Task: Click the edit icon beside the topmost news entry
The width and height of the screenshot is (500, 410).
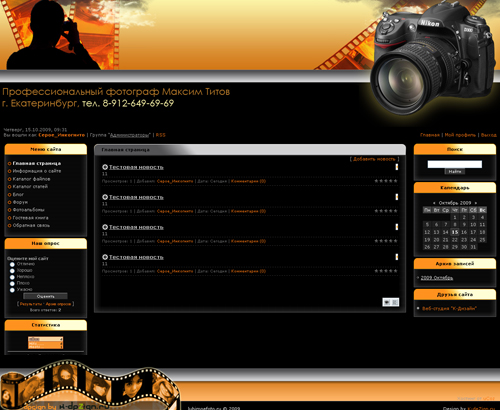Action: (x=397, y=167)
